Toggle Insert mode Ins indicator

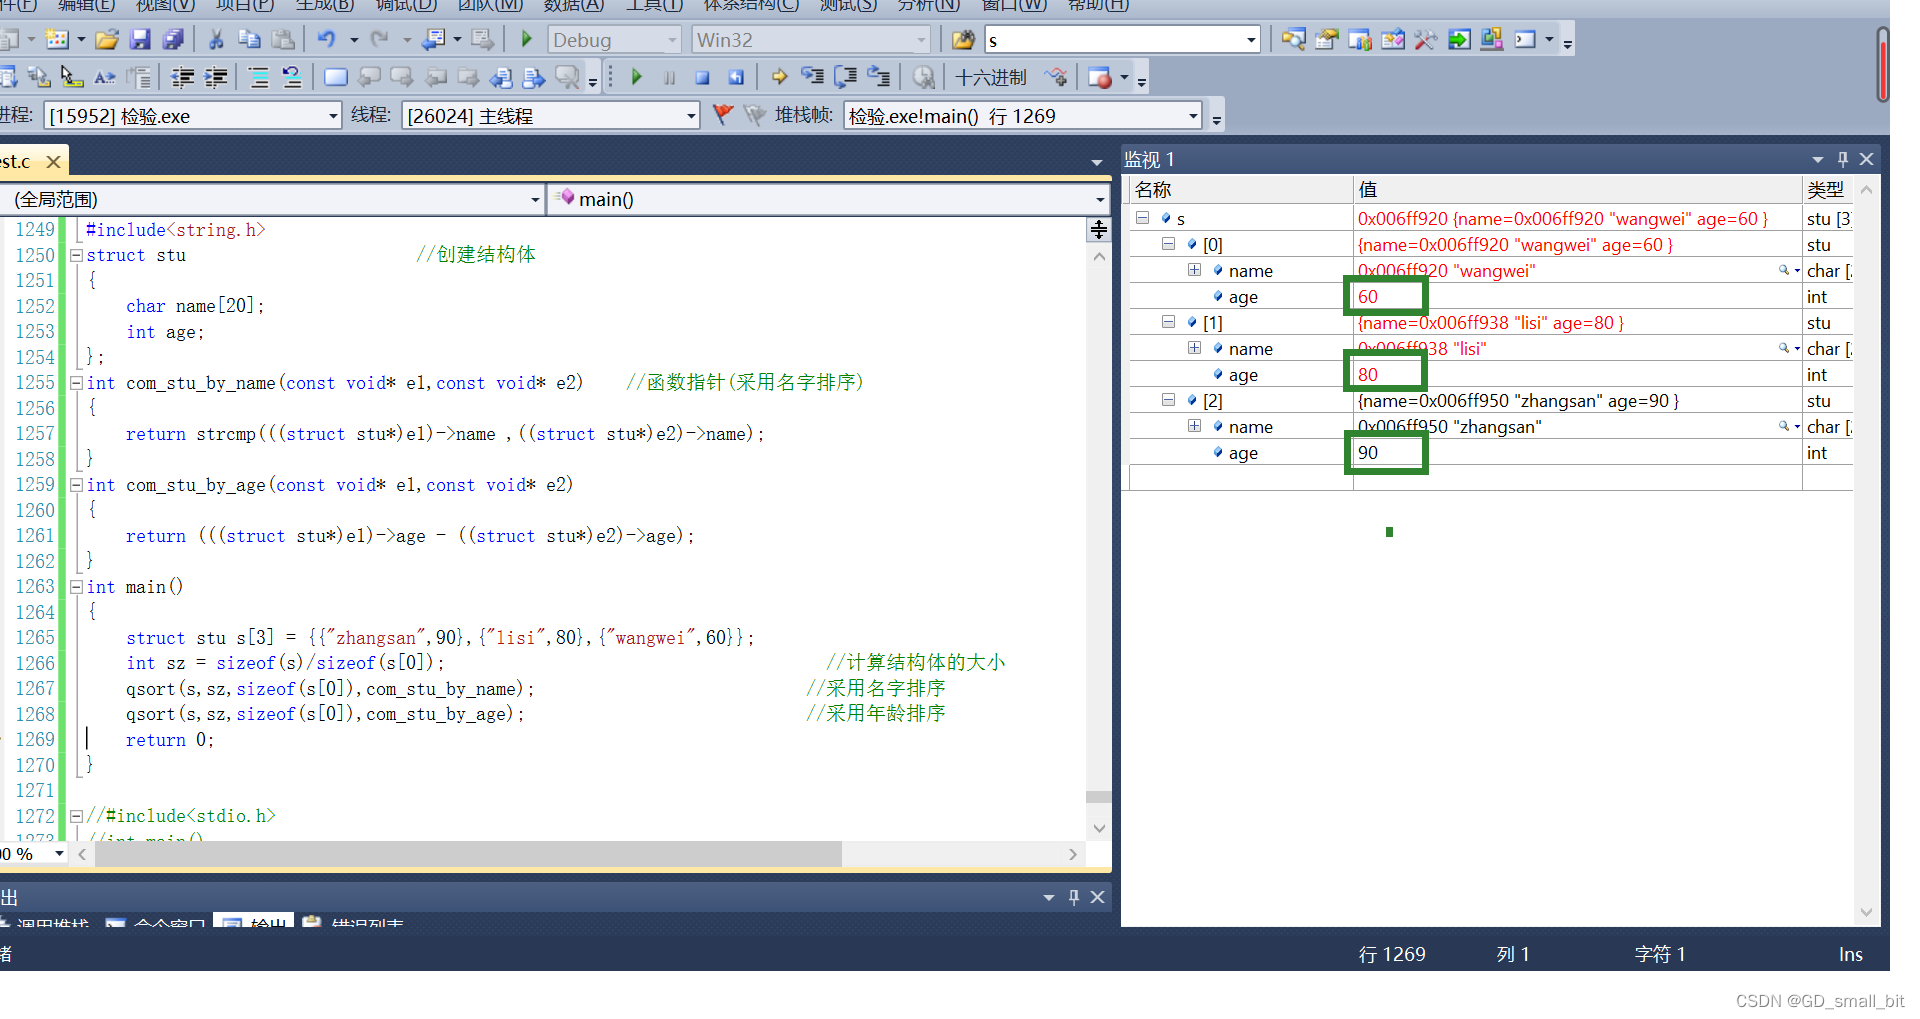coord(1850,954)
